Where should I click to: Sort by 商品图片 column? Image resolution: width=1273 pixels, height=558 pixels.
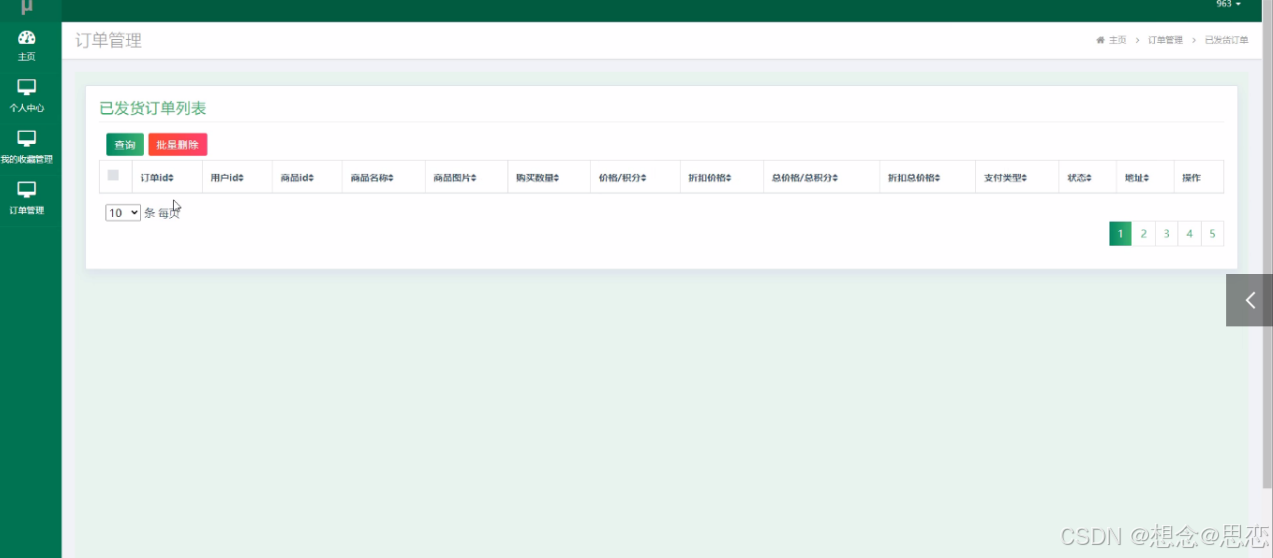[x=455, y=177]
